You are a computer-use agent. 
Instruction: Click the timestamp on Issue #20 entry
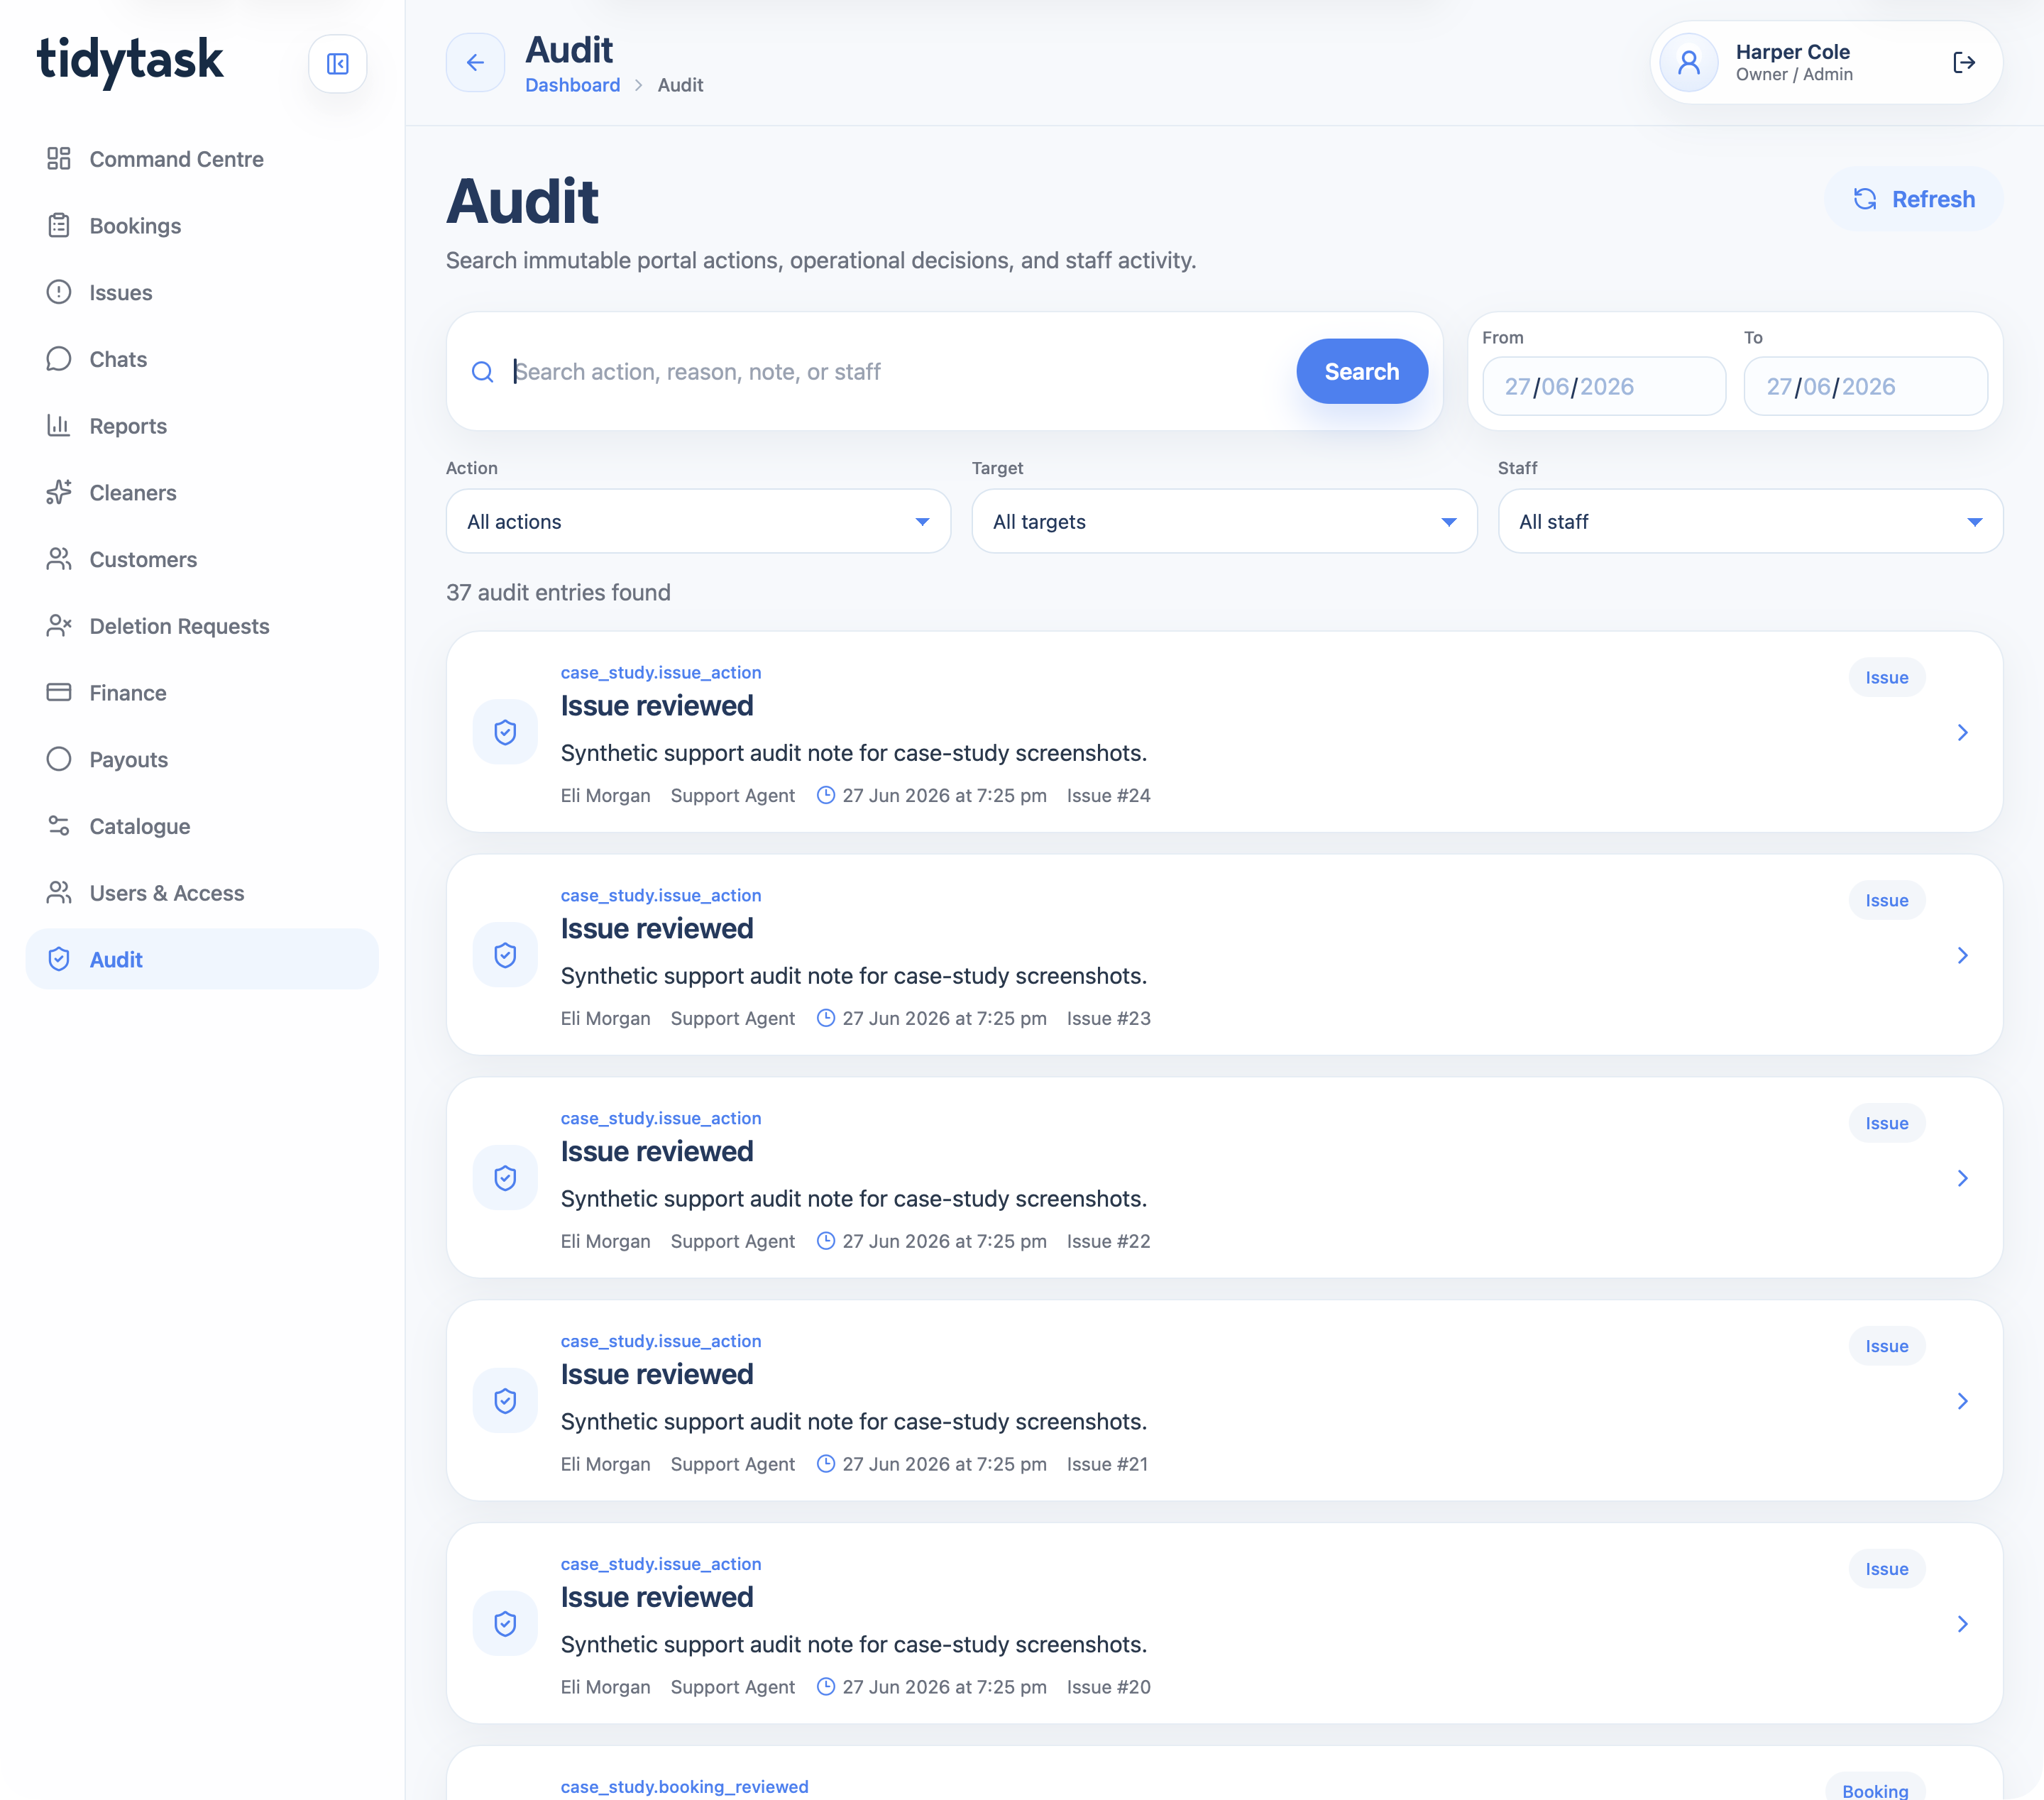[943, 1687]
